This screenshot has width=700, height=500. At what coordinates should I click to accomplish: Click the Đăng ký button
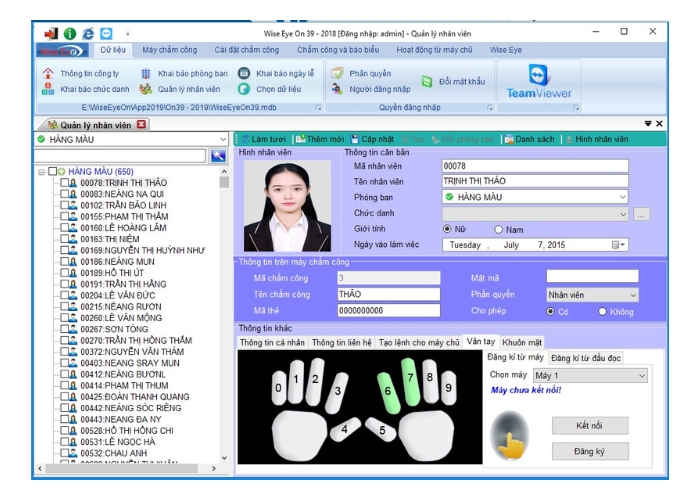point(590,451)
